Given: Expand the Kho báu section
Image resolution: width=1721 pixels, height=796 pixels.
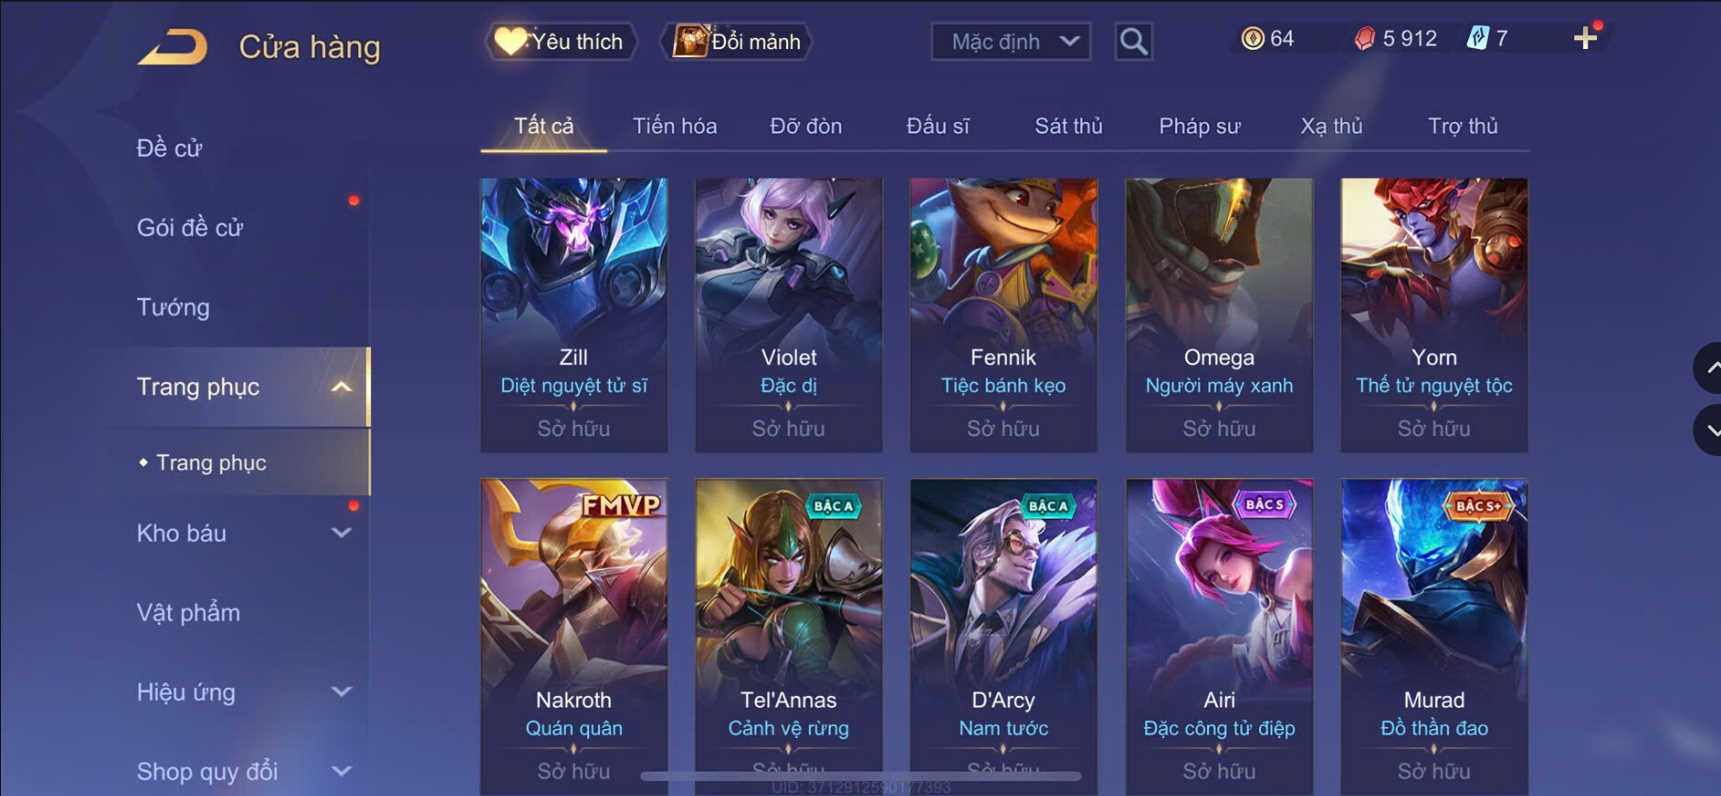Looking at the screenshot, I should click(341, 533).
